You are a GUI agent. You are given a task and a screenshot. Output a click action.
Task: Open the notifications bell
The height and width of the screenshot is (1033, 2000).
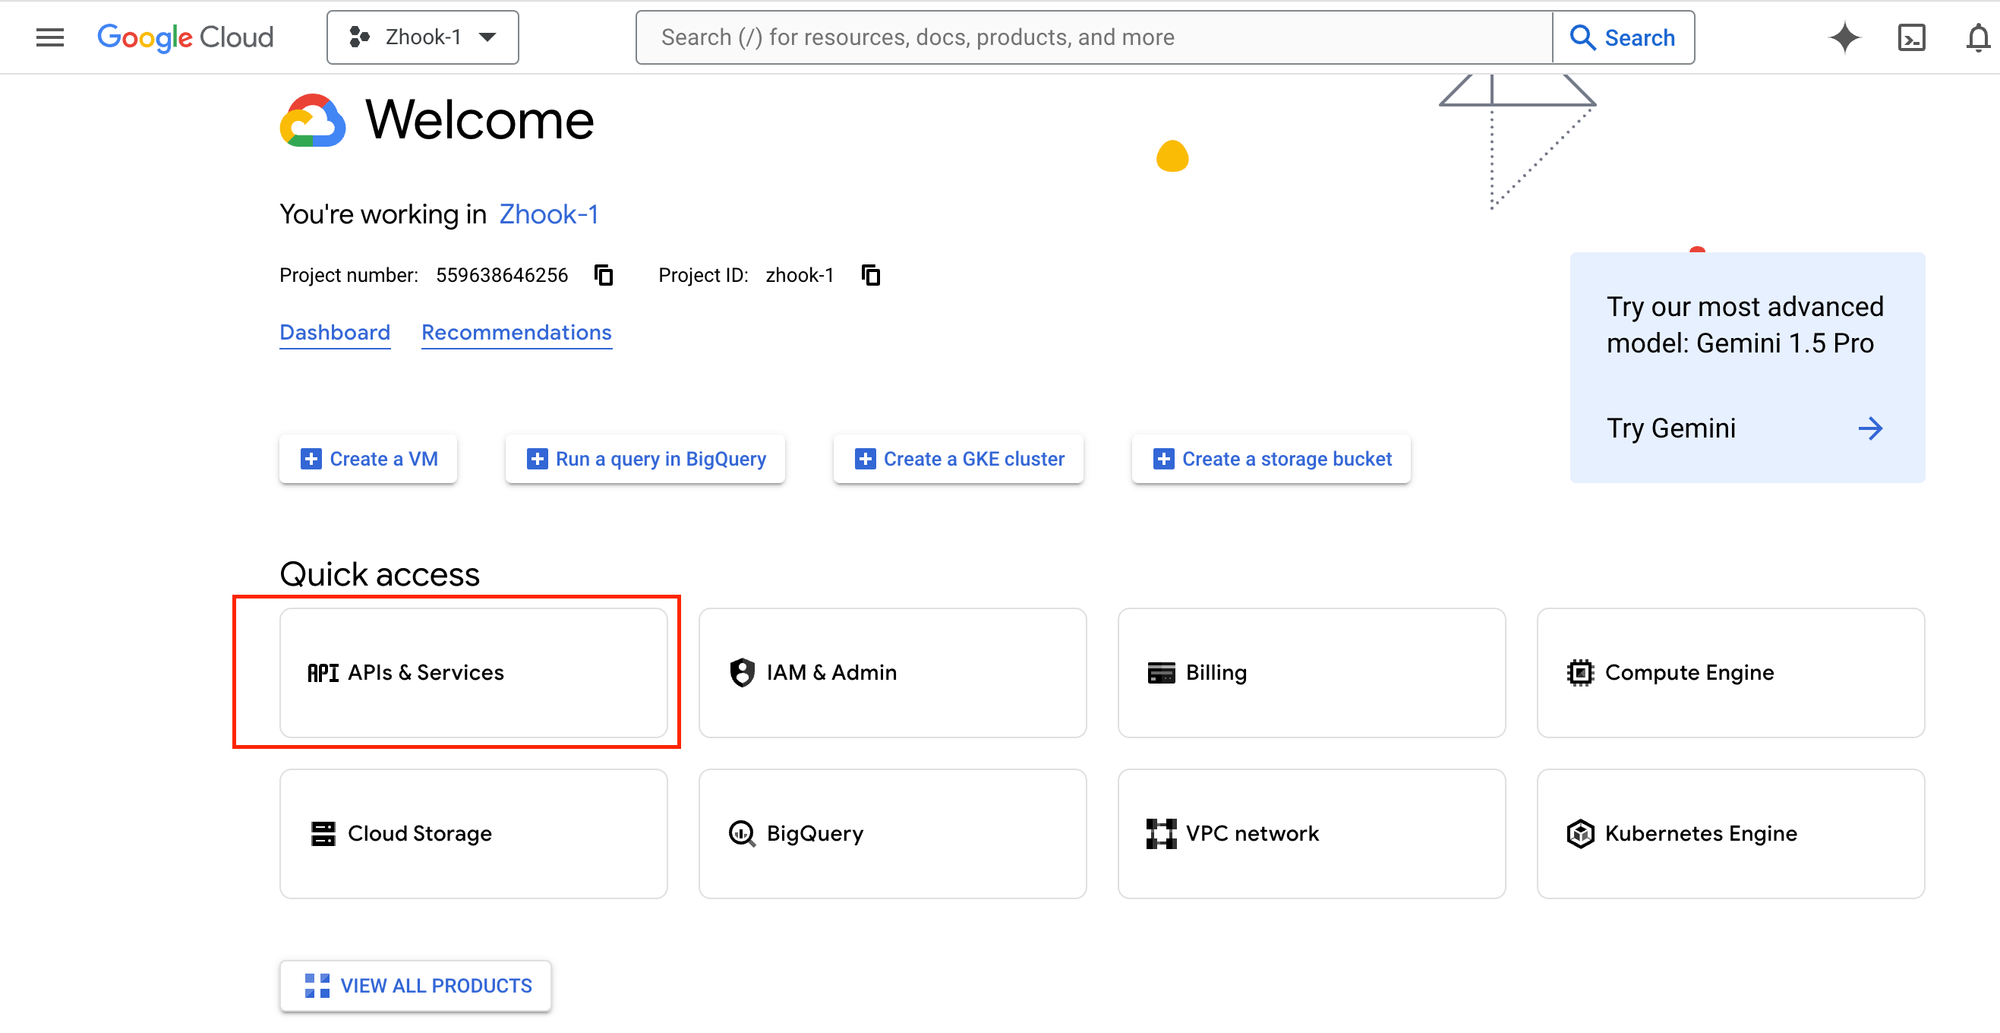point(1977,38)
